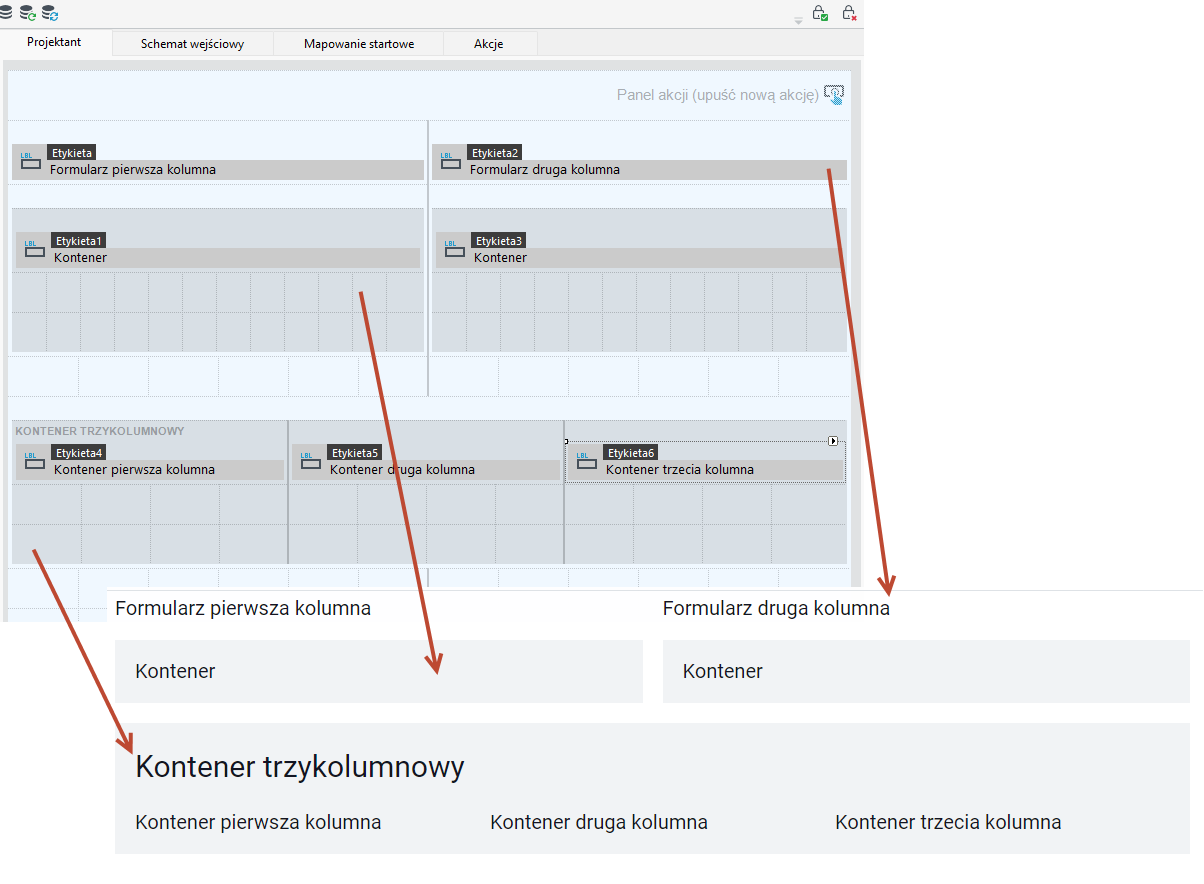Click 'Kontener pierwsza kolumna' in the preview
The height and width of the screenshot is (884, 1204).
[x=258, y=823]
